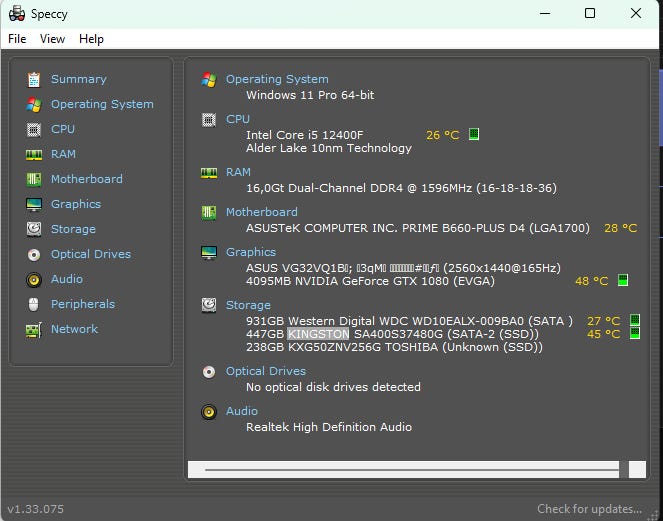
Task: Open the Operating System heading link
Action: pyautogui.click(x=277, y=80)
